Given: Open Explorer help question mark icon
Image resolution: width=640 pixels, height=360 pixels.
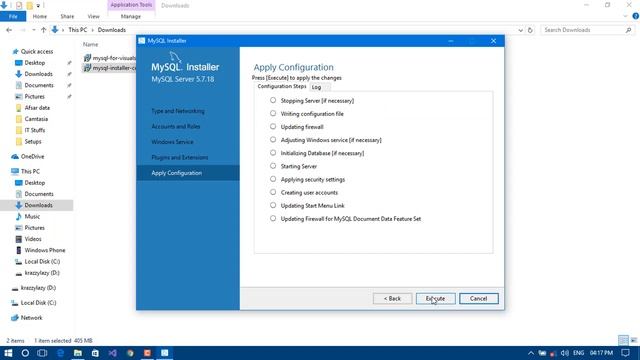Looking at the screenshot, I should coord(636,16).
